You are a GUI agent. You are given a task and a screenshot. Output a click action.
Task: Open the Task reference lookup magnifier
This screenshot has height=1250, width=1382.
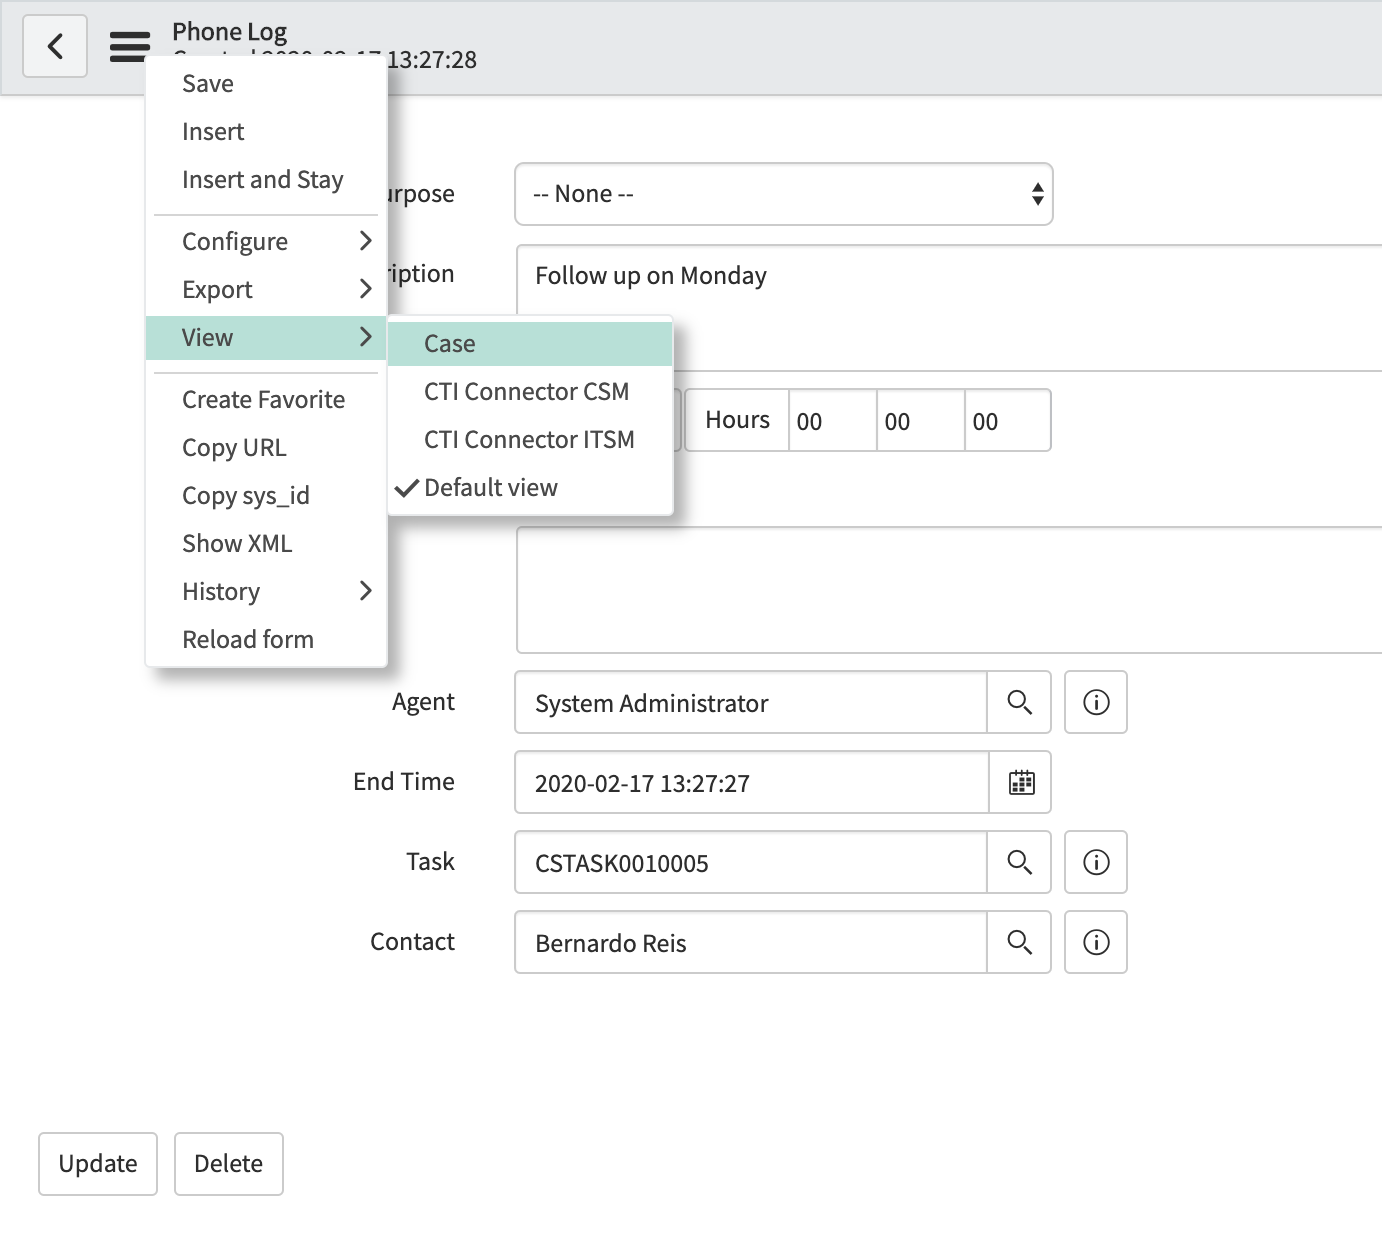tap(1020, 862)
